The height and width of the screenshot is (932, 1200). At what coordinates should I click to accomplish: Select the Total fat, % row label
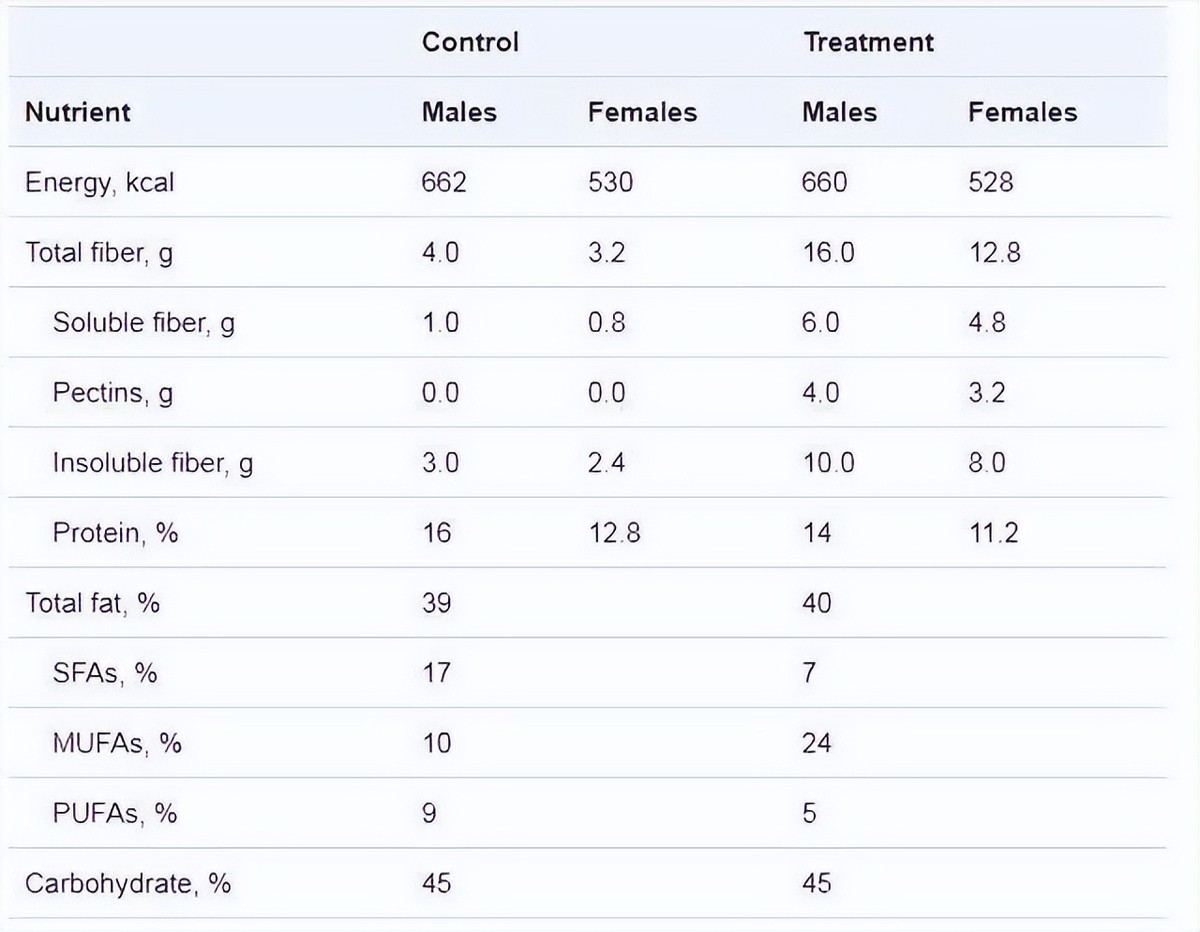tap(92, 602)
